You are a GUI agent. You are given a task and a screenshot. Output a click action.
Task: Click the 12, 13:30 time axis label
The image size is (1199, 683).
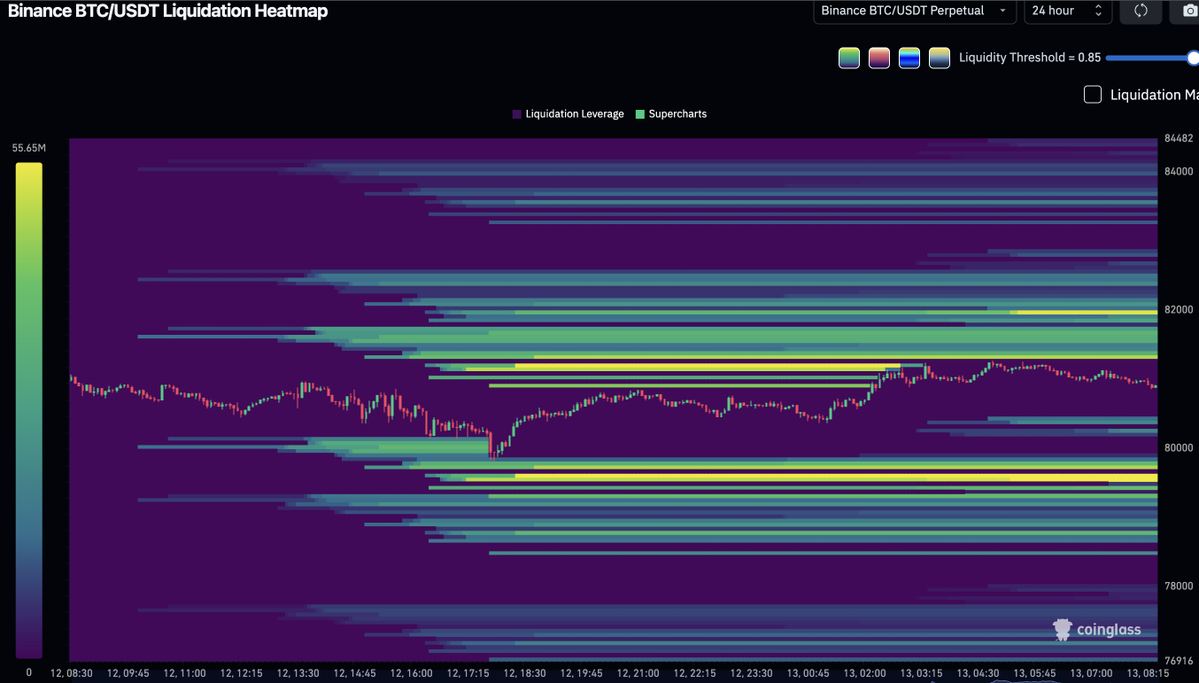coord(298,674)
